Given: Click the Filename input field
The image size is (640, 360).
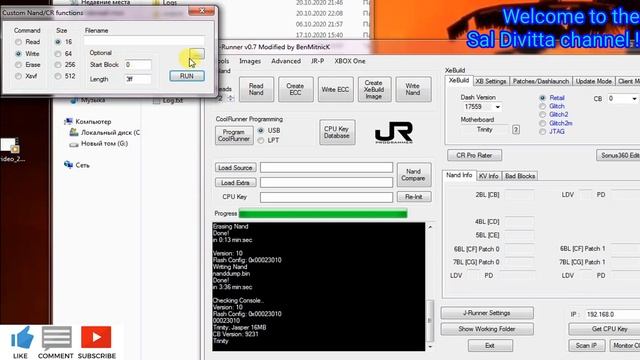Looking at the screenshot, I should (x=144, y=41).
